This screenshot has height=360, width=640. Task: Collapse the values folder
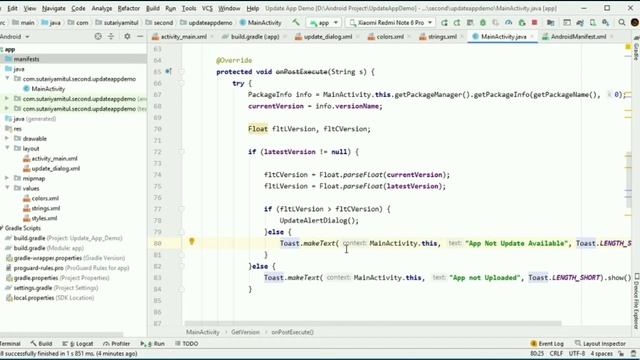pos(7,188)
